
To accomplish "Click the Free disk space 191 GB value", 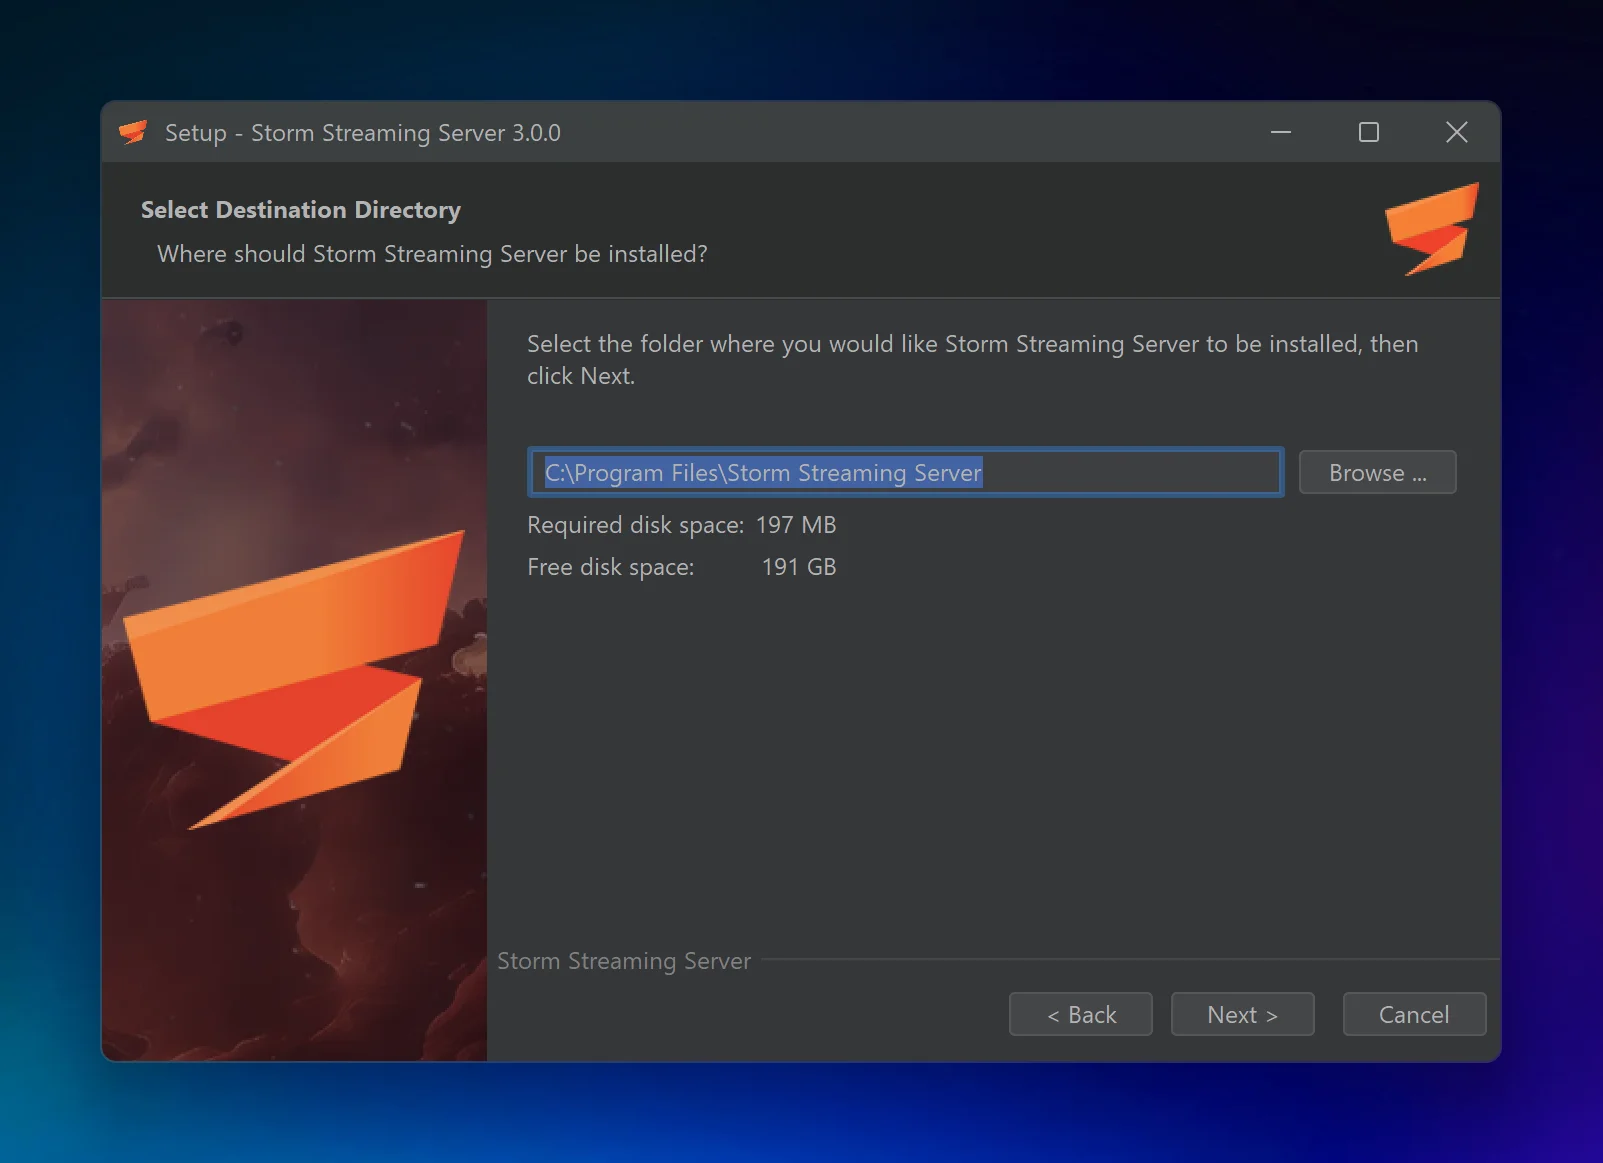I will [799, 566].
